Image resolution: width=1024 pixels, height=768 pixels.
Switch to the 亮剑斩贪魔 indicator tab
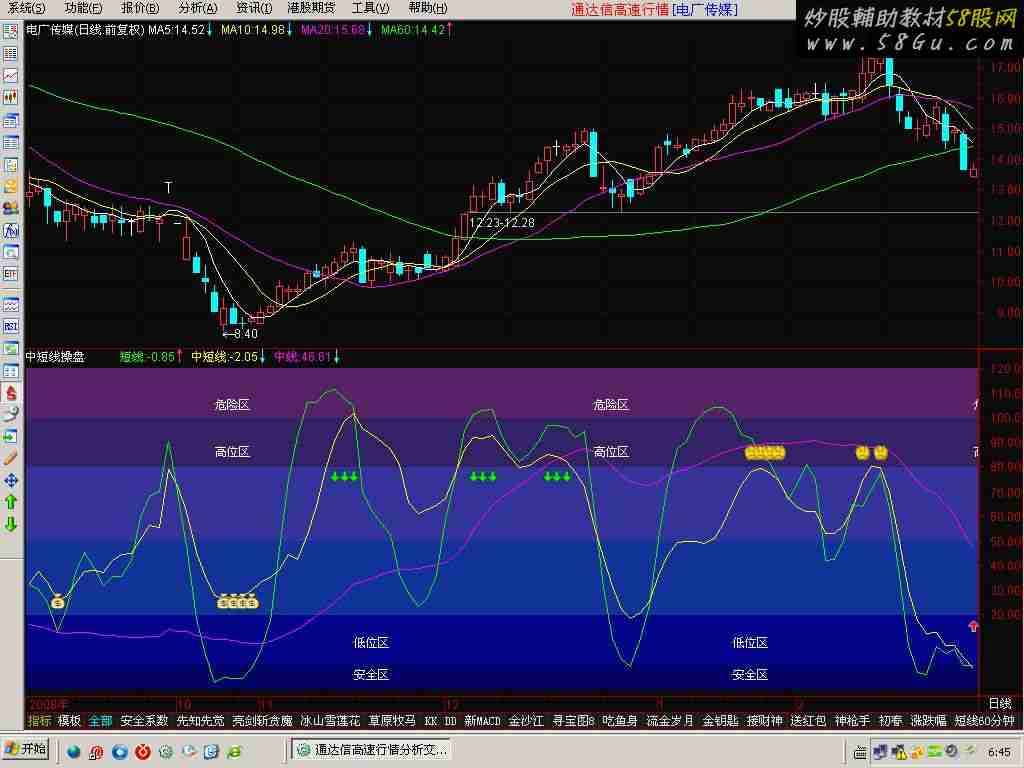[x=263, y=721]
